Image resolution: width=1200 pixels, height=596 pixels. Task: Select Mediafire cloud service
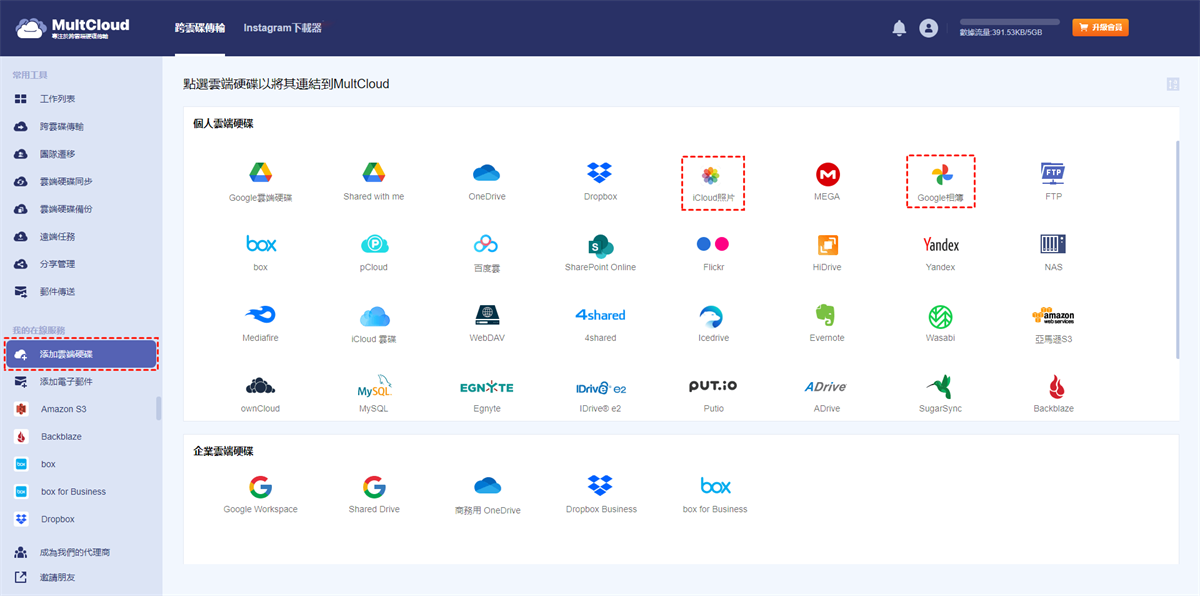click(261, 324)
